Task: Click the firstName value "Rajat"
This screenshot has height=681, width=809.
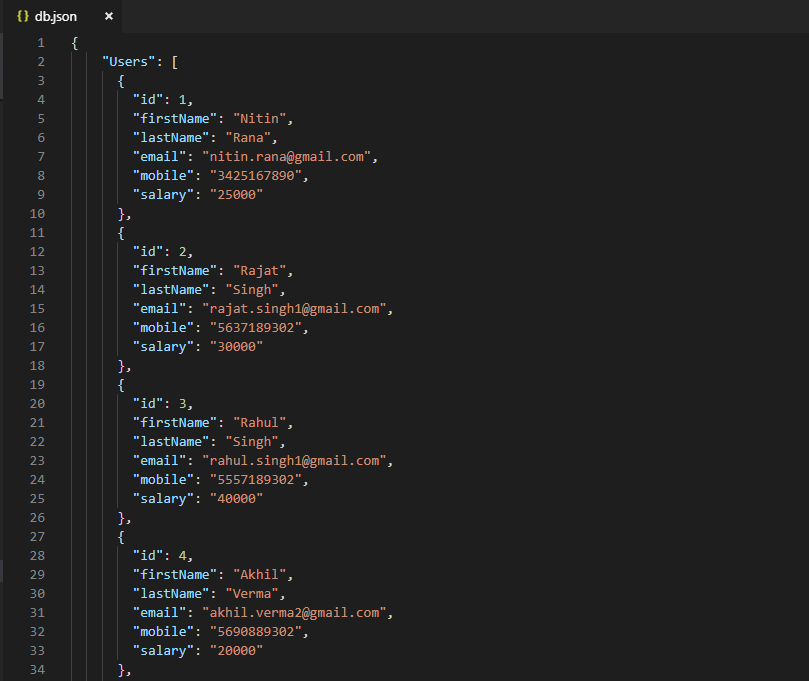Action: (x=260, y=270)
